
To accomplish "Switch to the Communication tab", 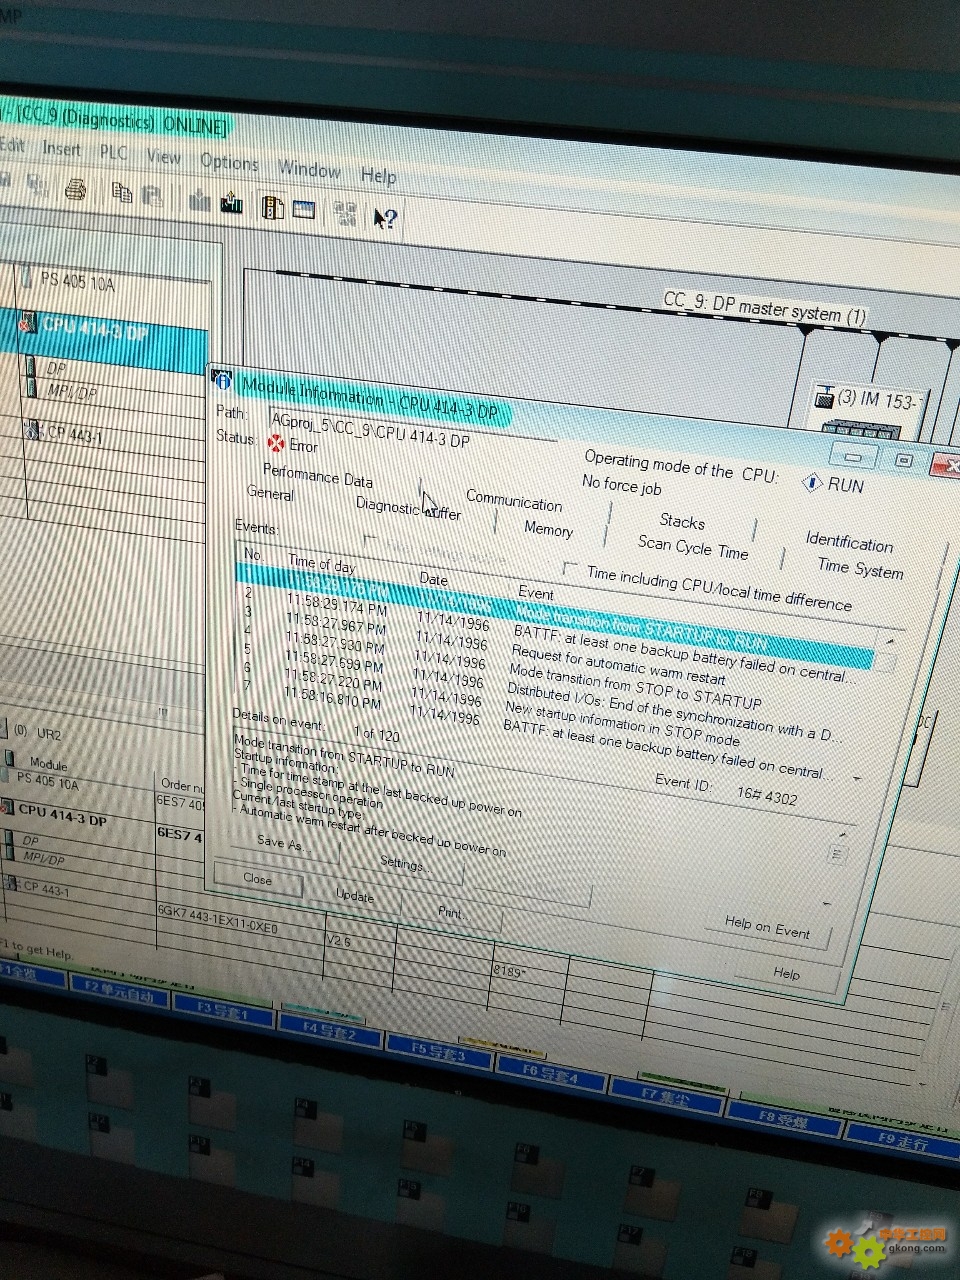I will pyautogui.click(x=514, y=499).
